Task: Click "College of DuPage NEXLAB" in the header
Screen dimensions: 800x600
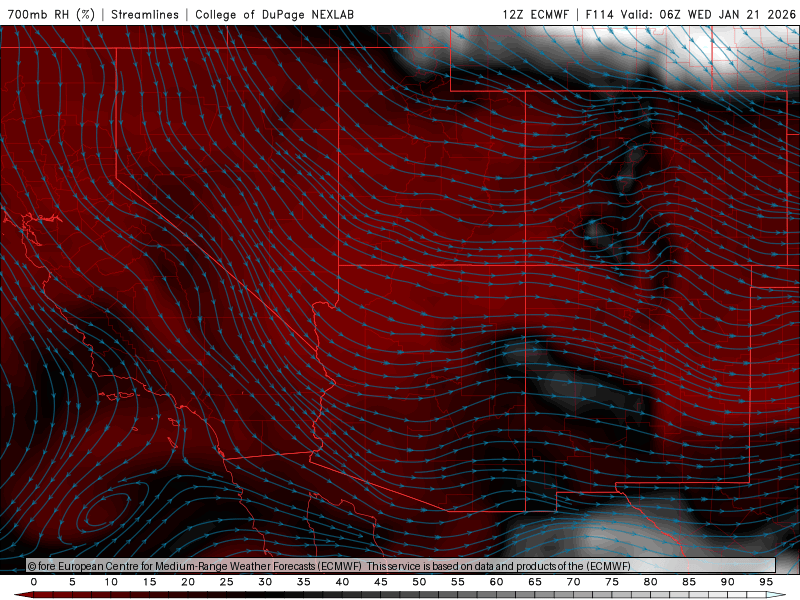Action: click(x=274, y=14)
